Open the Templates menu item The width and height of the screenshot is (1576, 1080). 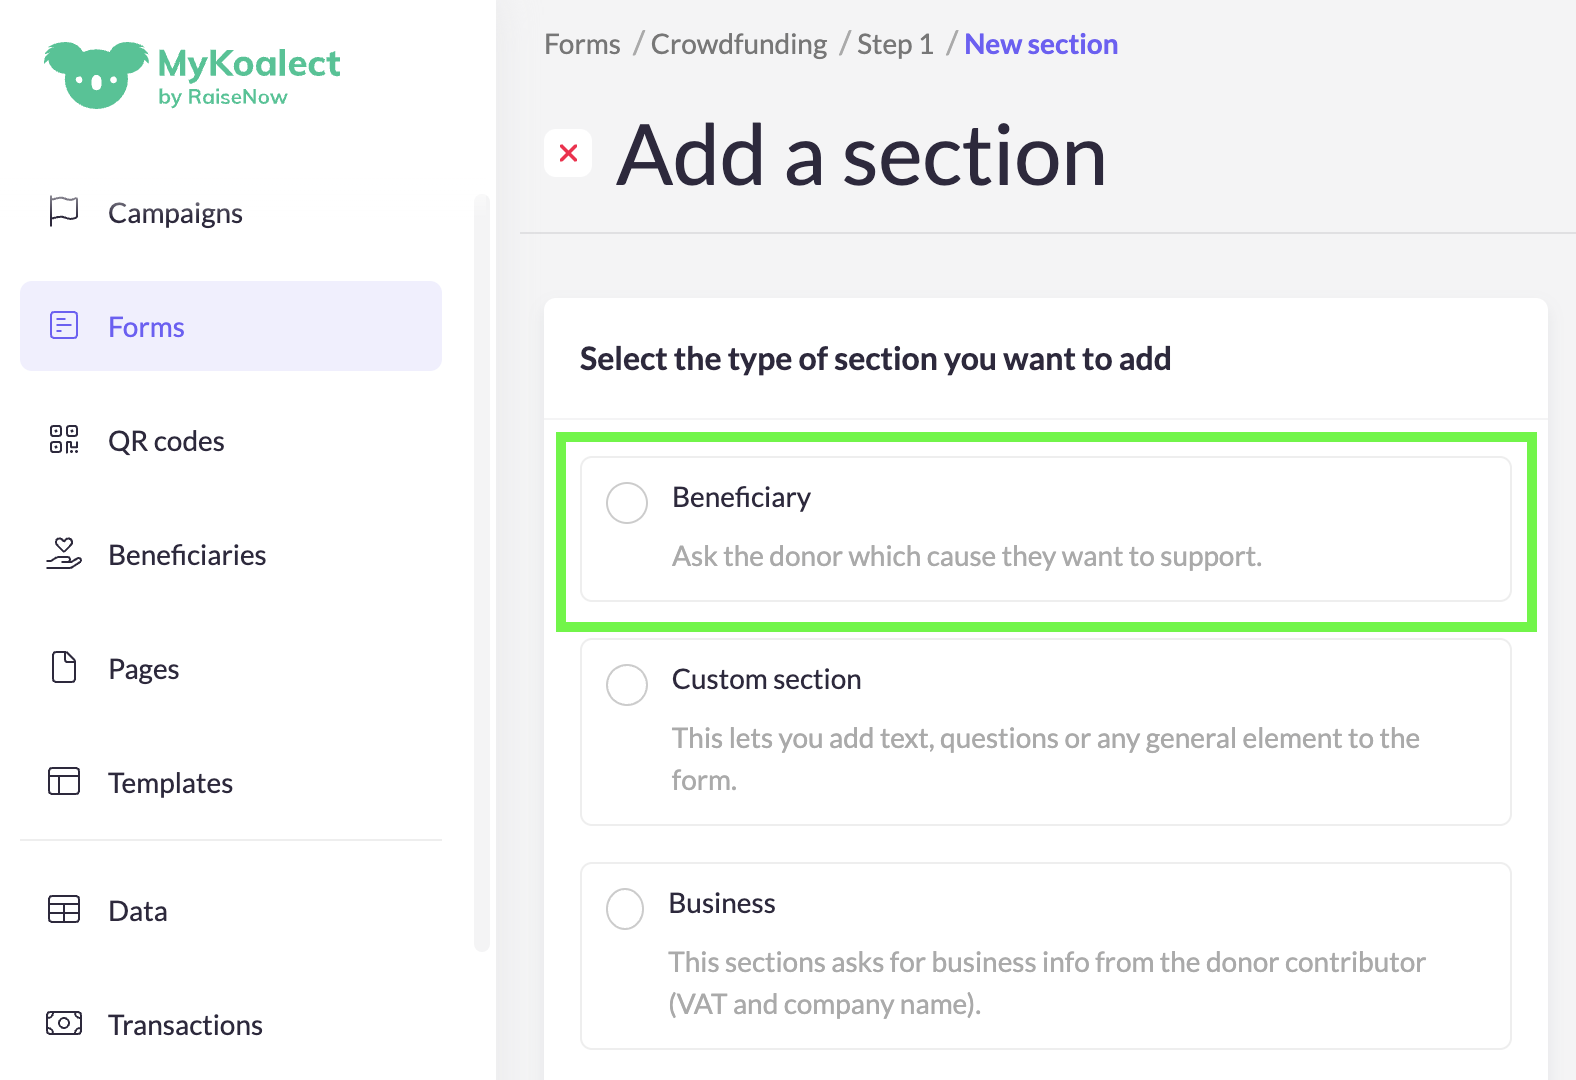pyautogui.click(x=170, y=783)
